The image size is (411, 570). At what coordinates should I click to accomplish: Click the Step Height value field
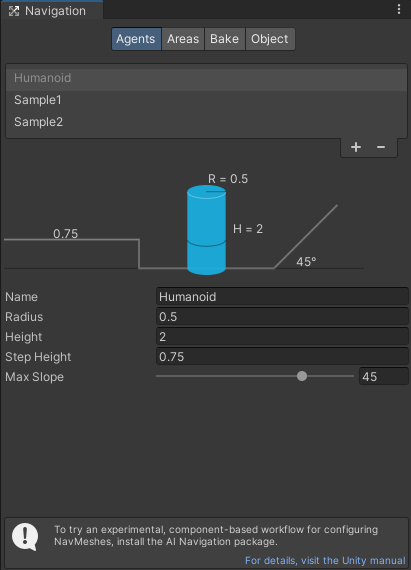tap(282, 357)
